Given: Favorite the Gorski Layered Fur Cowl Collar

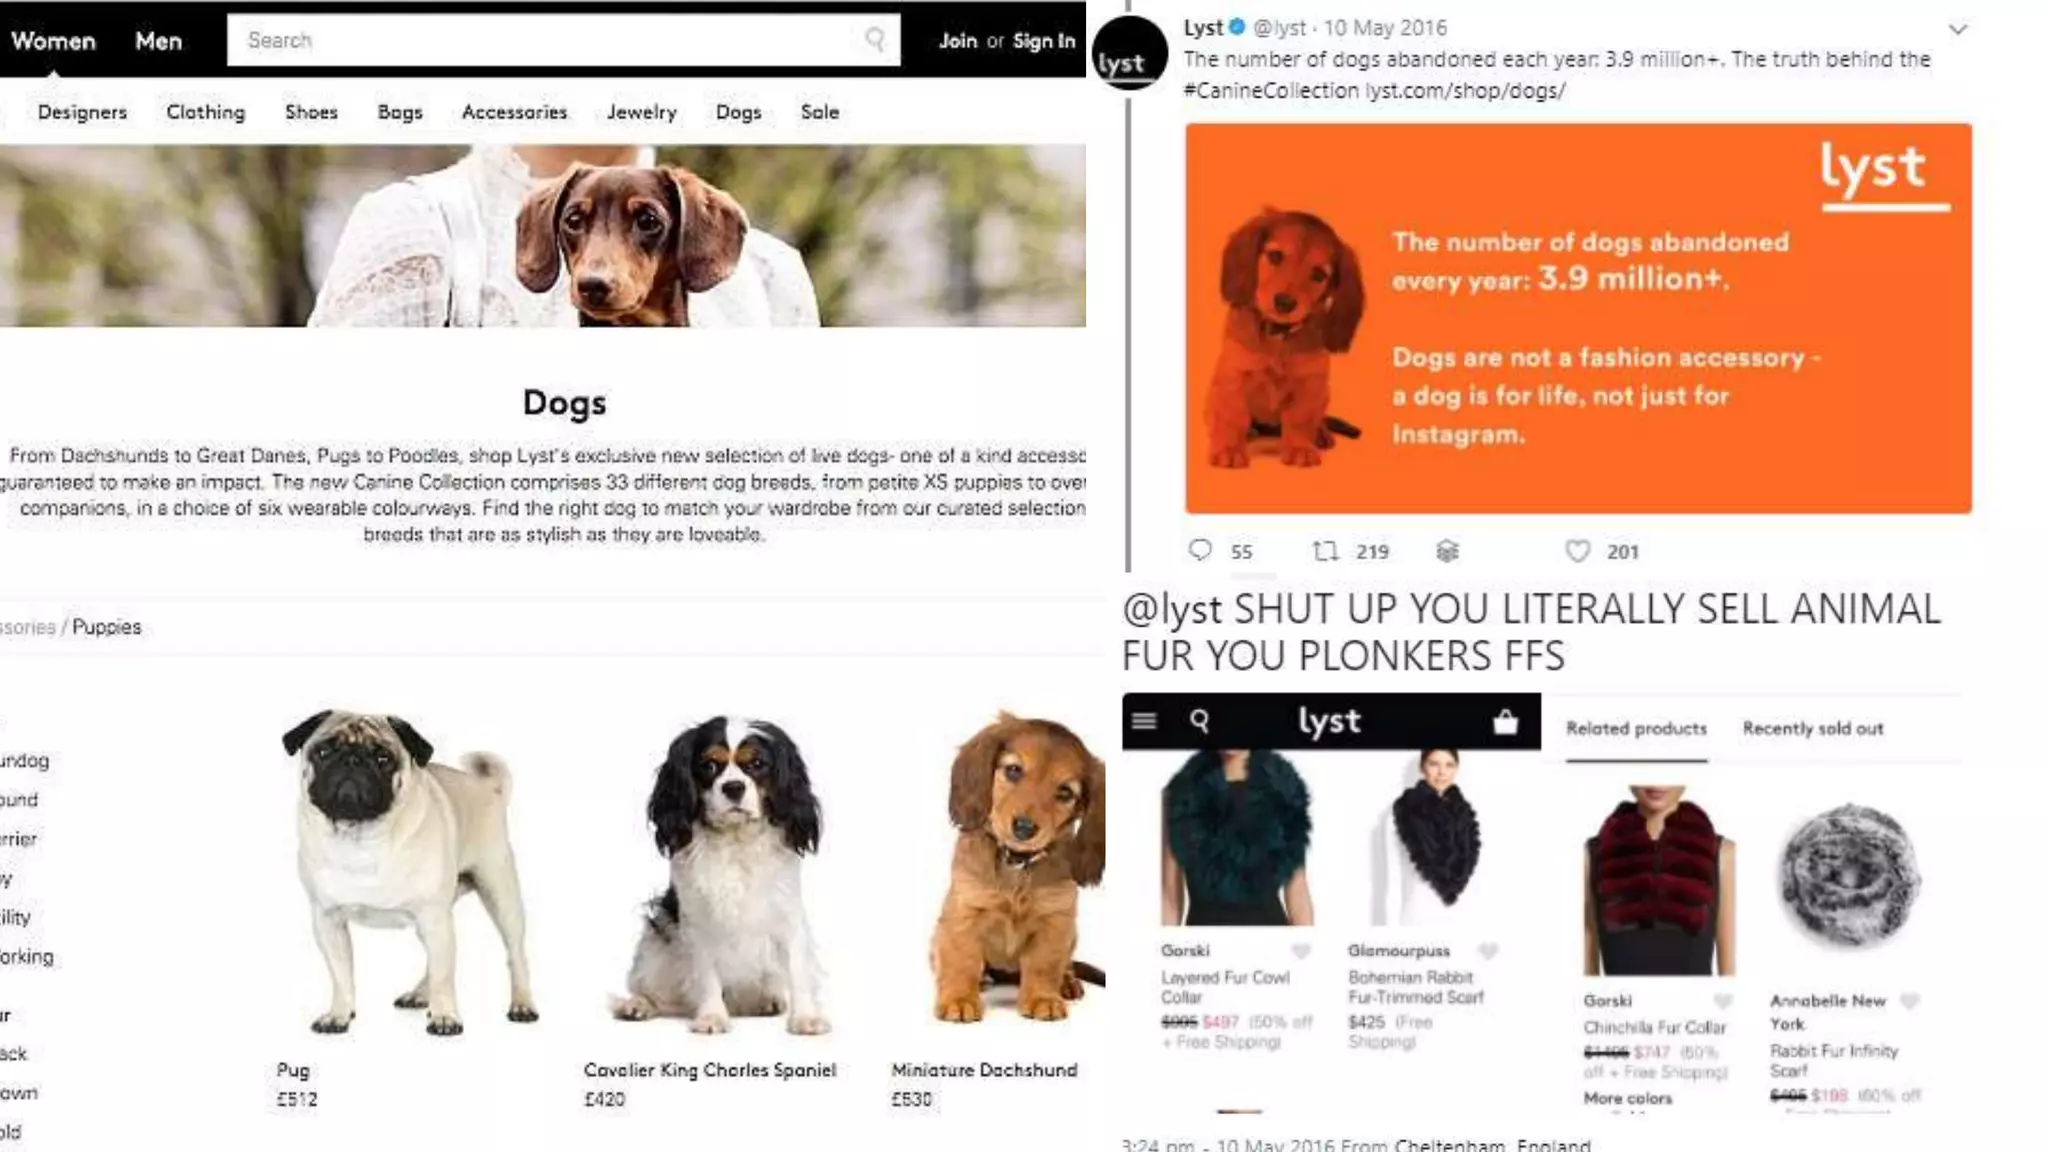Looking at the screenshot, I should tap(1301, 951).
